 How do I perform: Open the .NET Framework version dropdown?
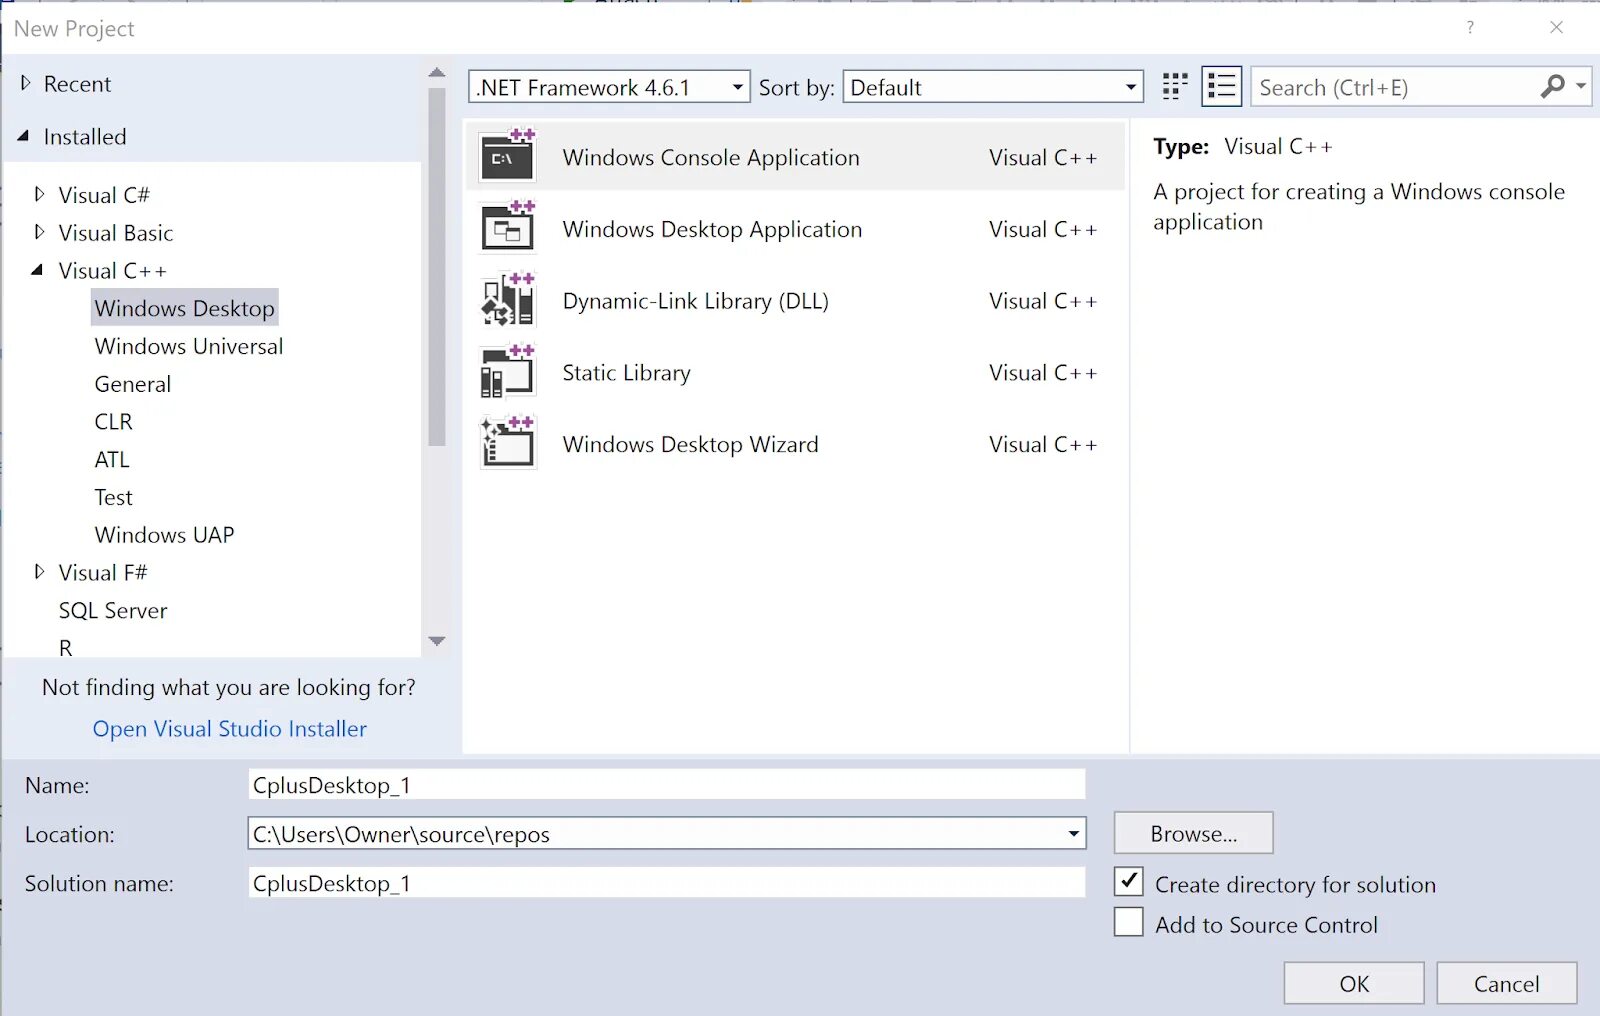pos(609,87)
